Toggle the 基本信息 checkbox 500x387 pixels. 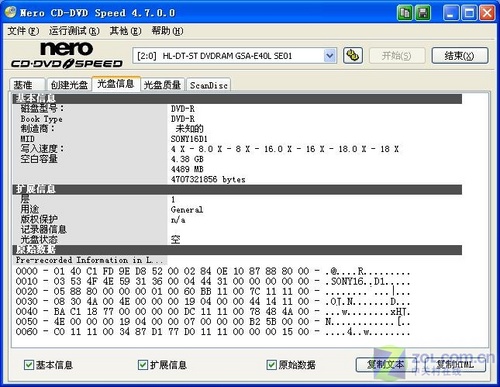pyautogui.click(x=28, y=365)
